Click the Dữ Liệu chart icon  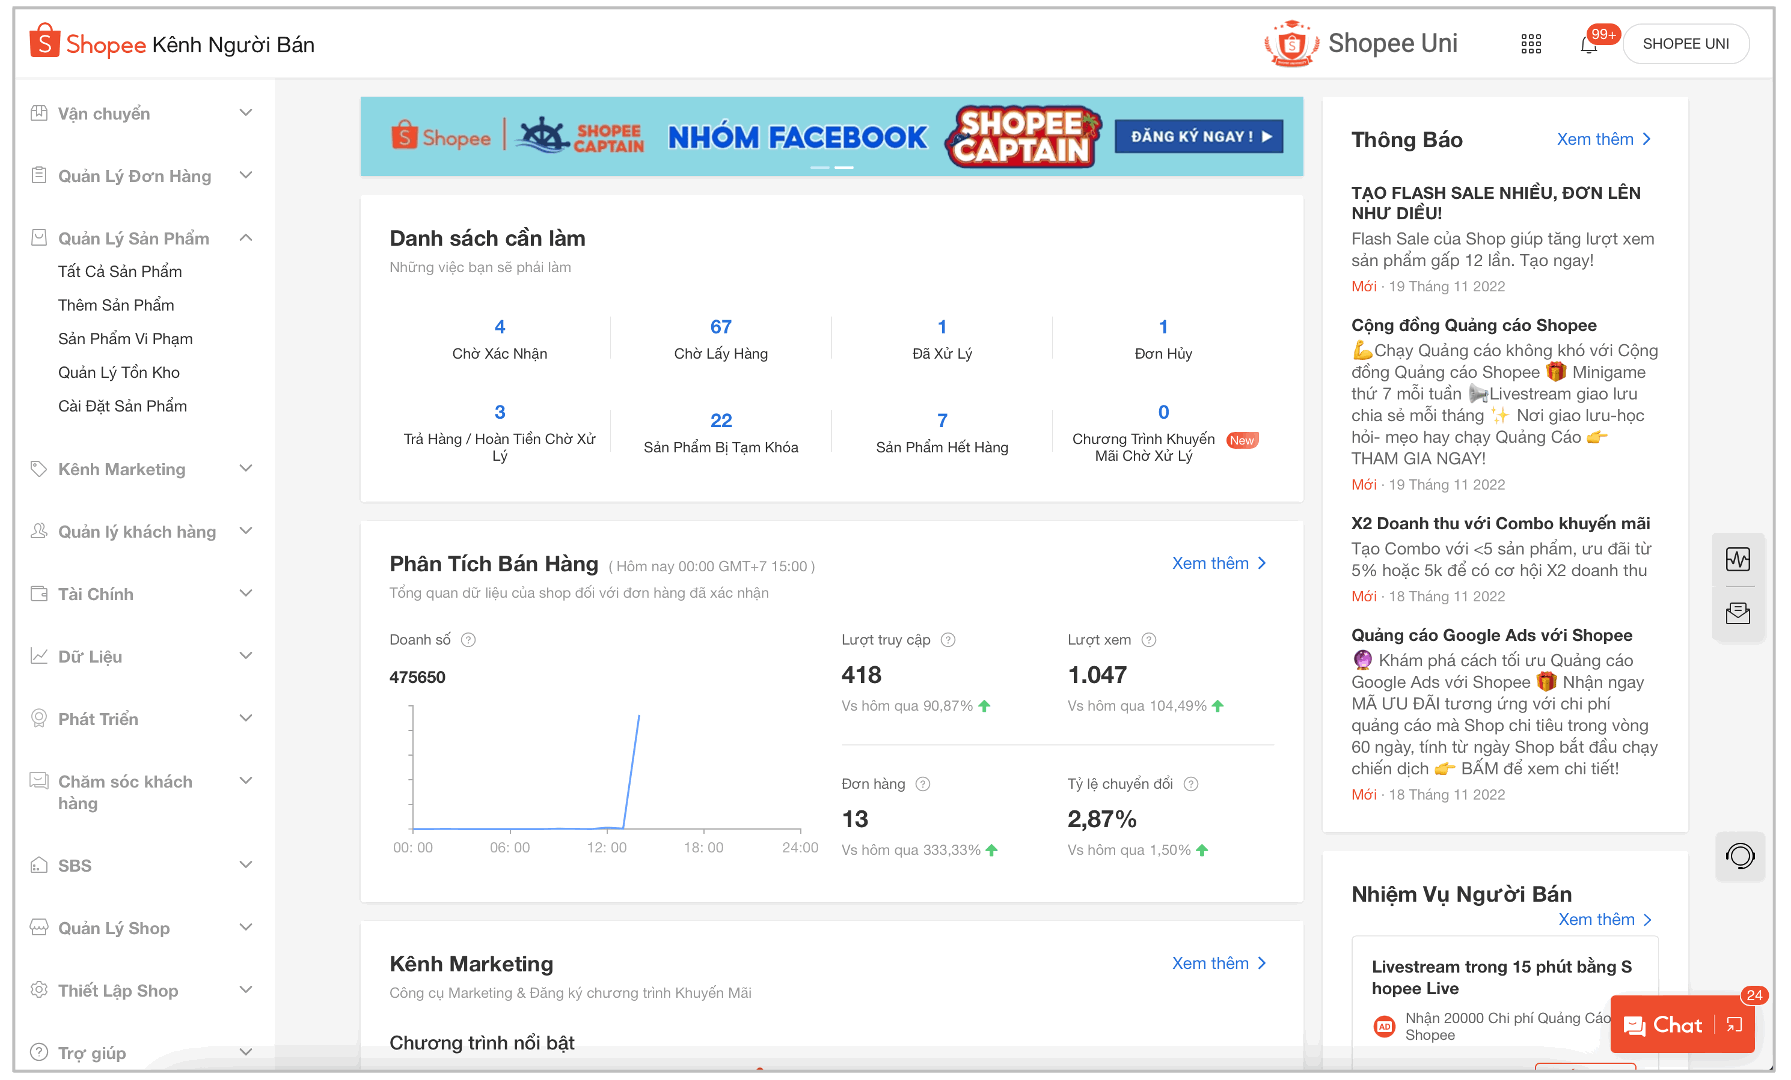(39, 656)
